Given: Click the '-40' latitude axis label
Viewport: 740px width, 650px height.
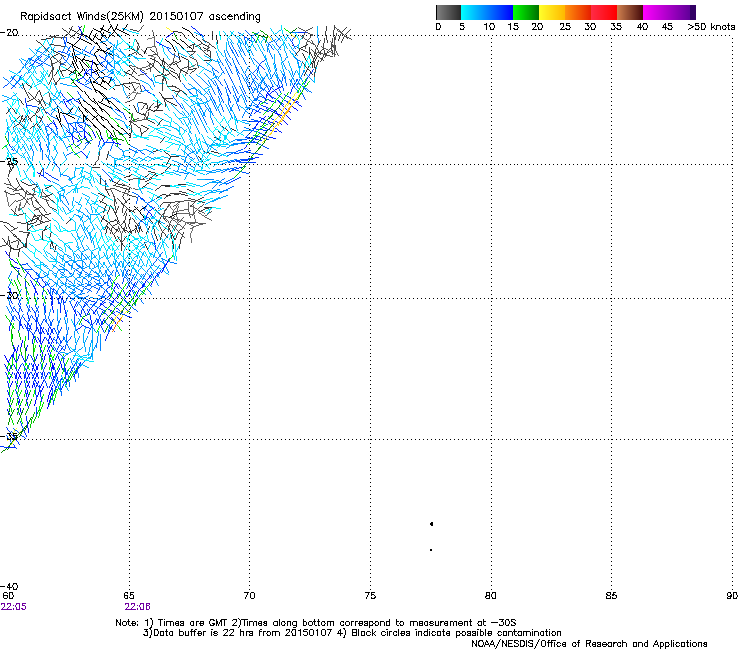Looking at the screenshot, I should coord(9,586).
